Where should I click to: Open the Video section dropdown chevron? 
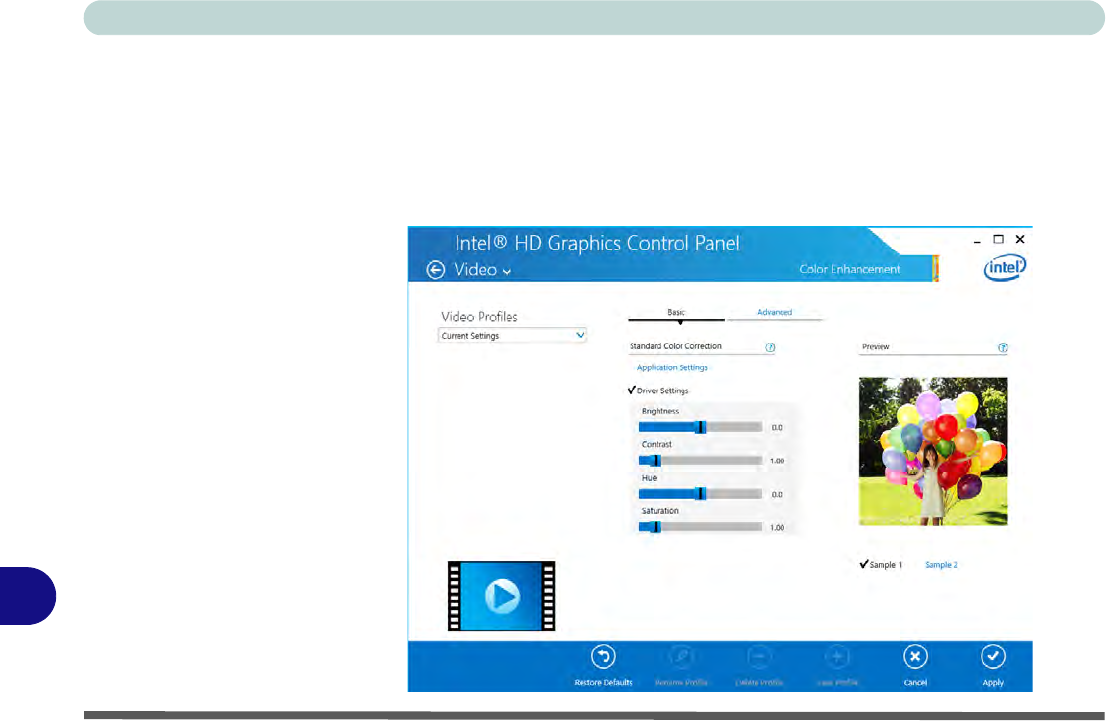coord(507,272)
